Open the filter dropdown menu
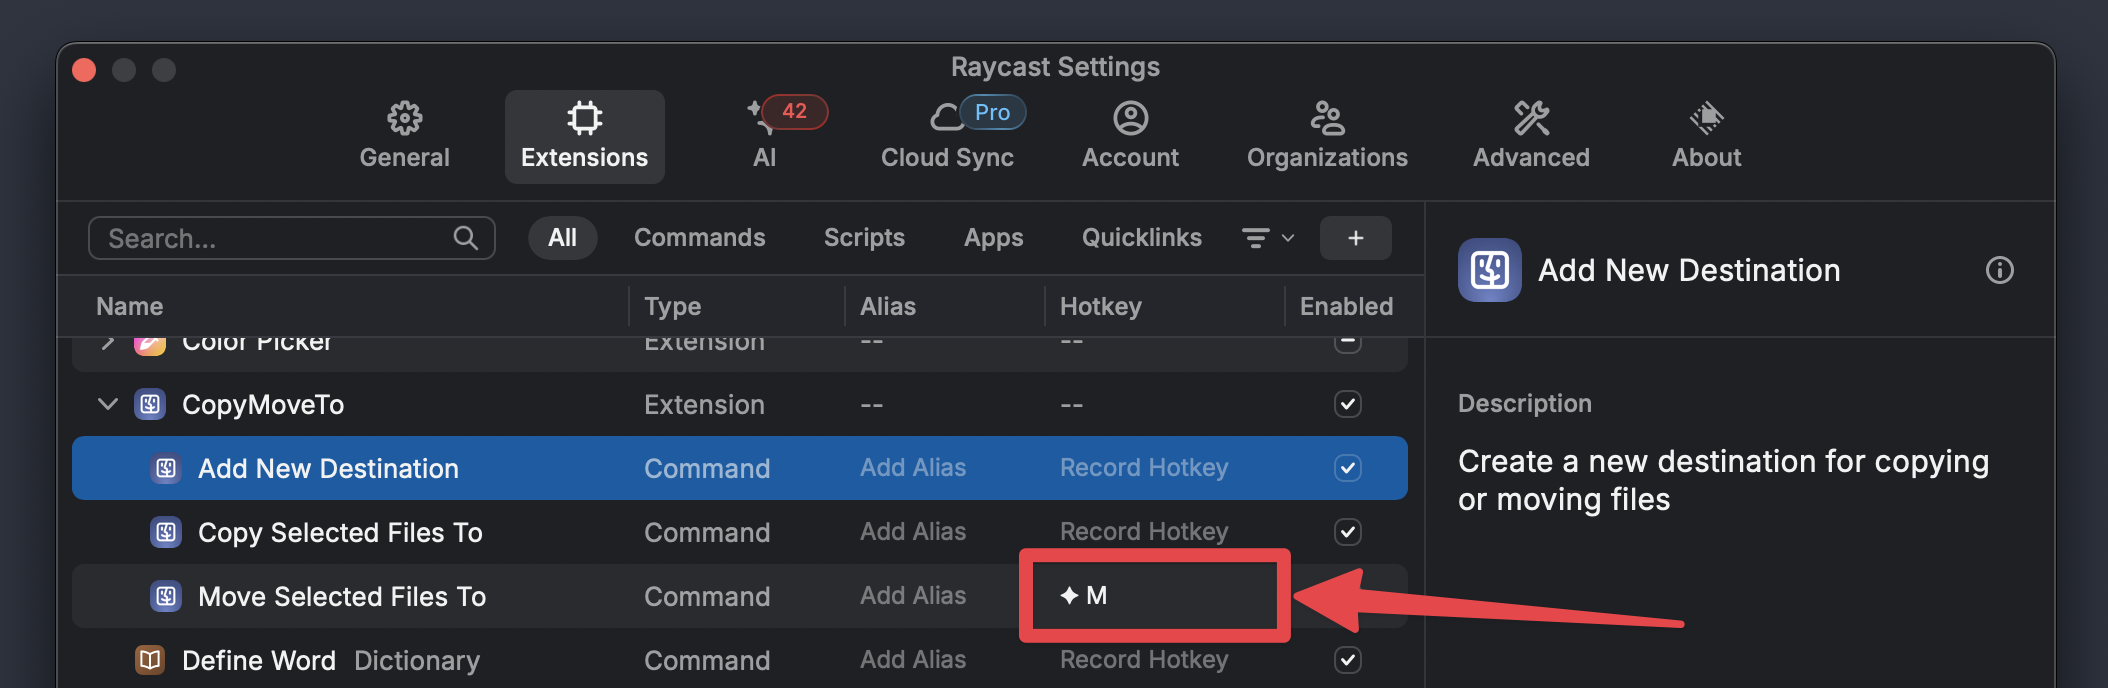The height and width of the screenshot is (688, 2108). 1267,238
